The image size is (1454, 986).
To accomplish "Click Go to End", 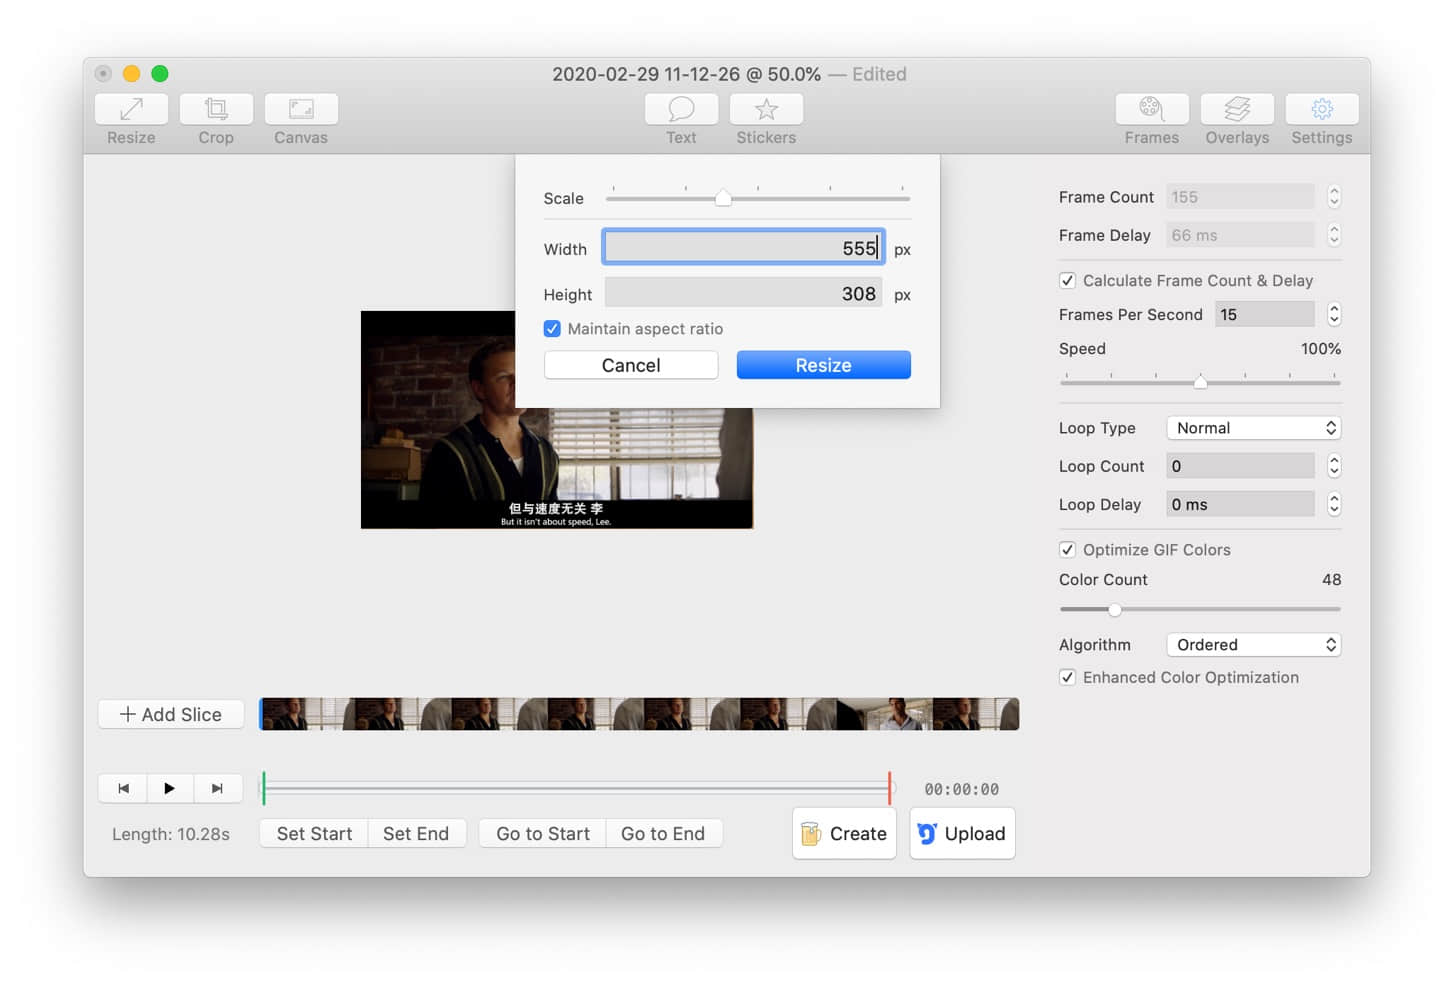I will pos(663,833).
